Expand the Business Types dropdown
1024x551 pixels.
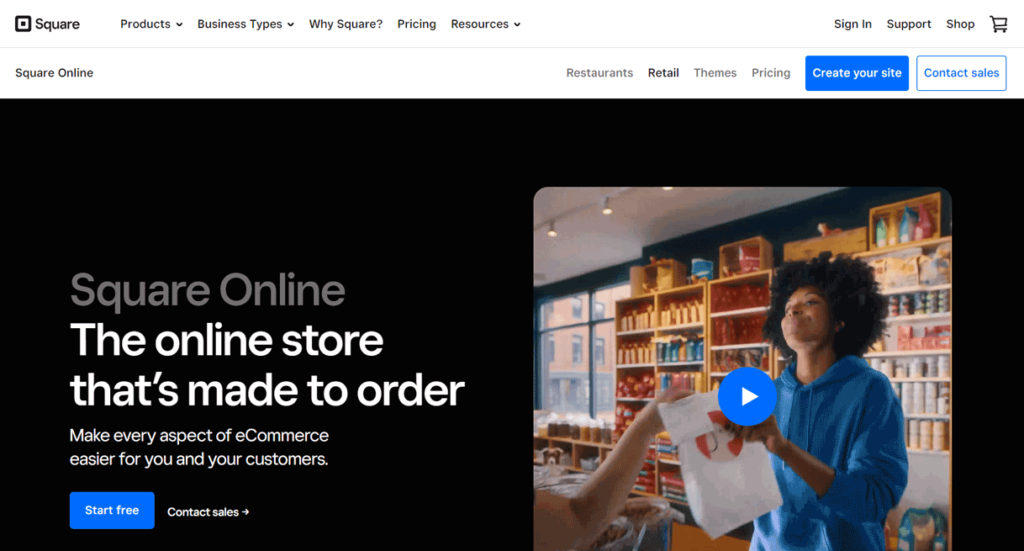tap(246, 24)
